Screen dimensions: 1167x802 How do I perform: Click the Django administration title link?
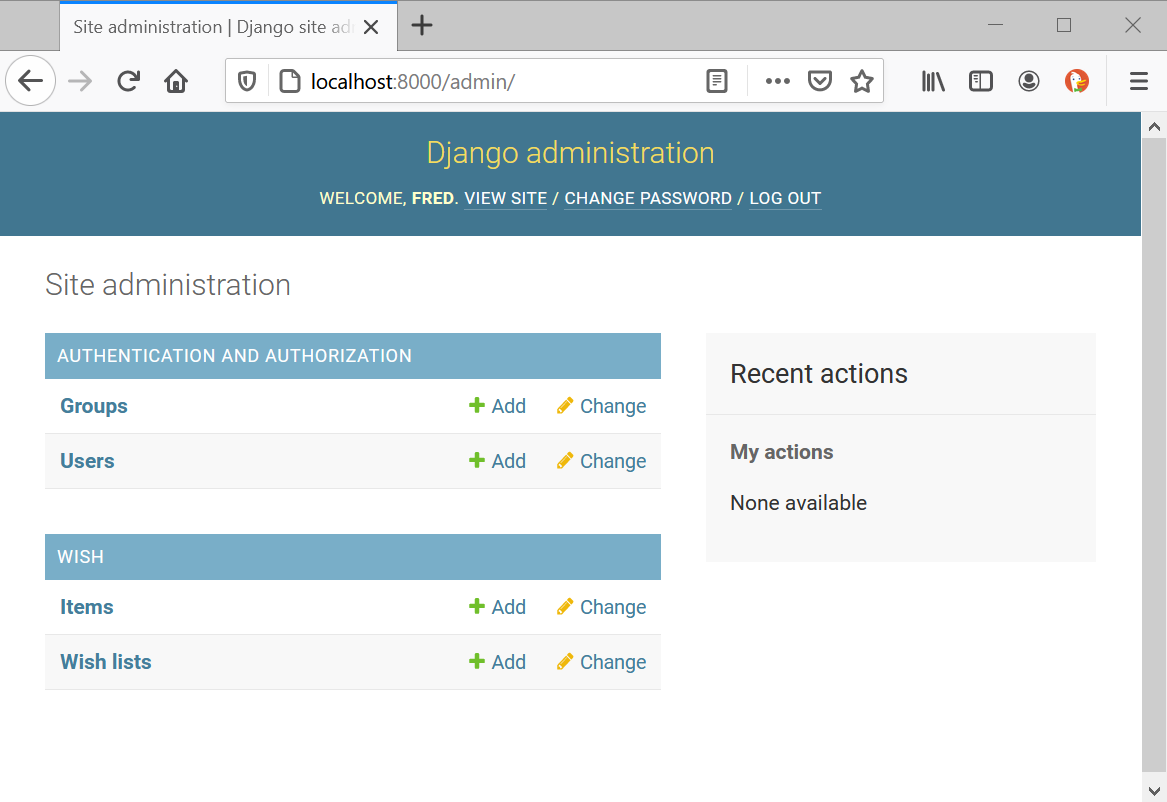pyautogui.click(x=570, y=153)
